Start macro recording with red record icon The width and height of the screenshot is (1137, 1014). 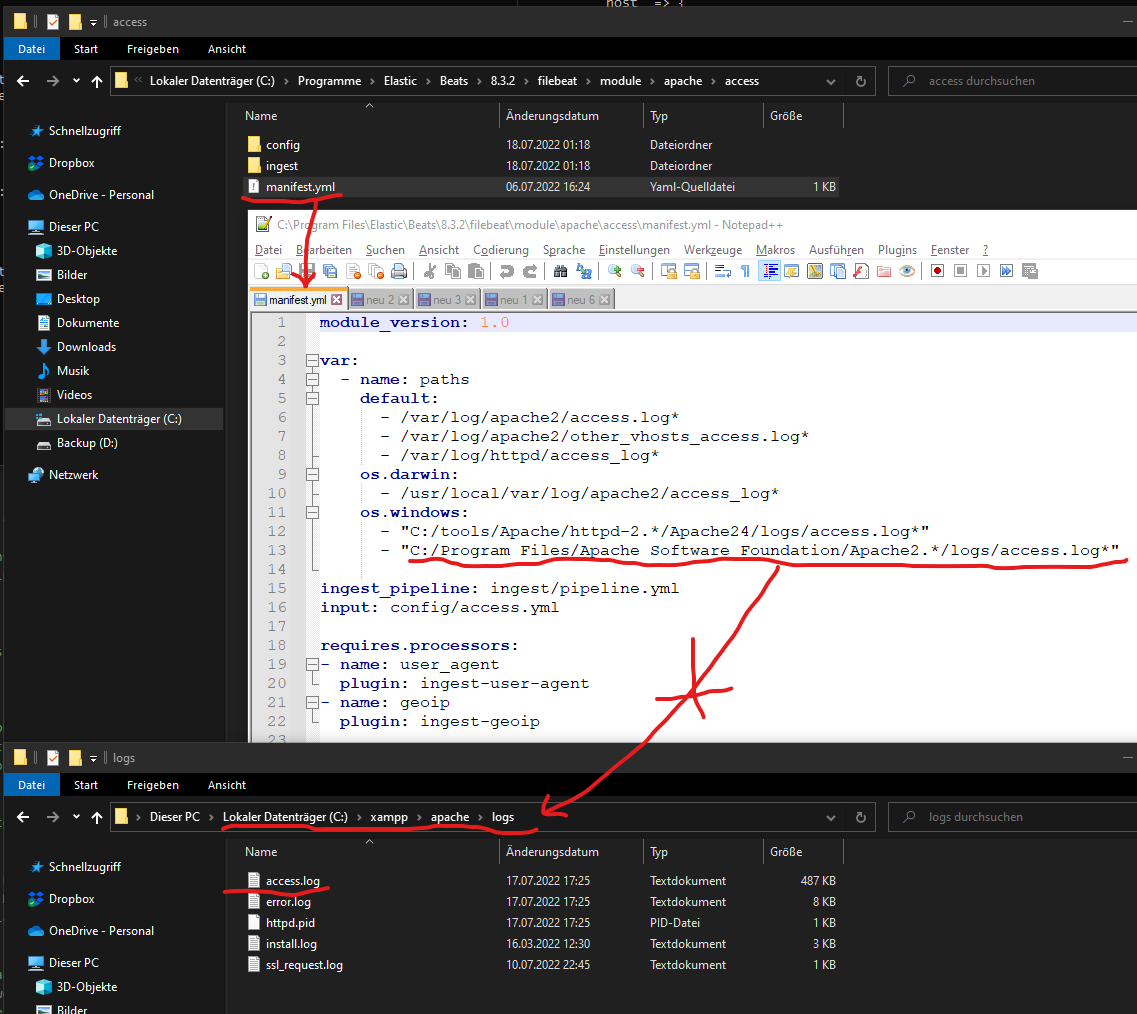point(938,271)
